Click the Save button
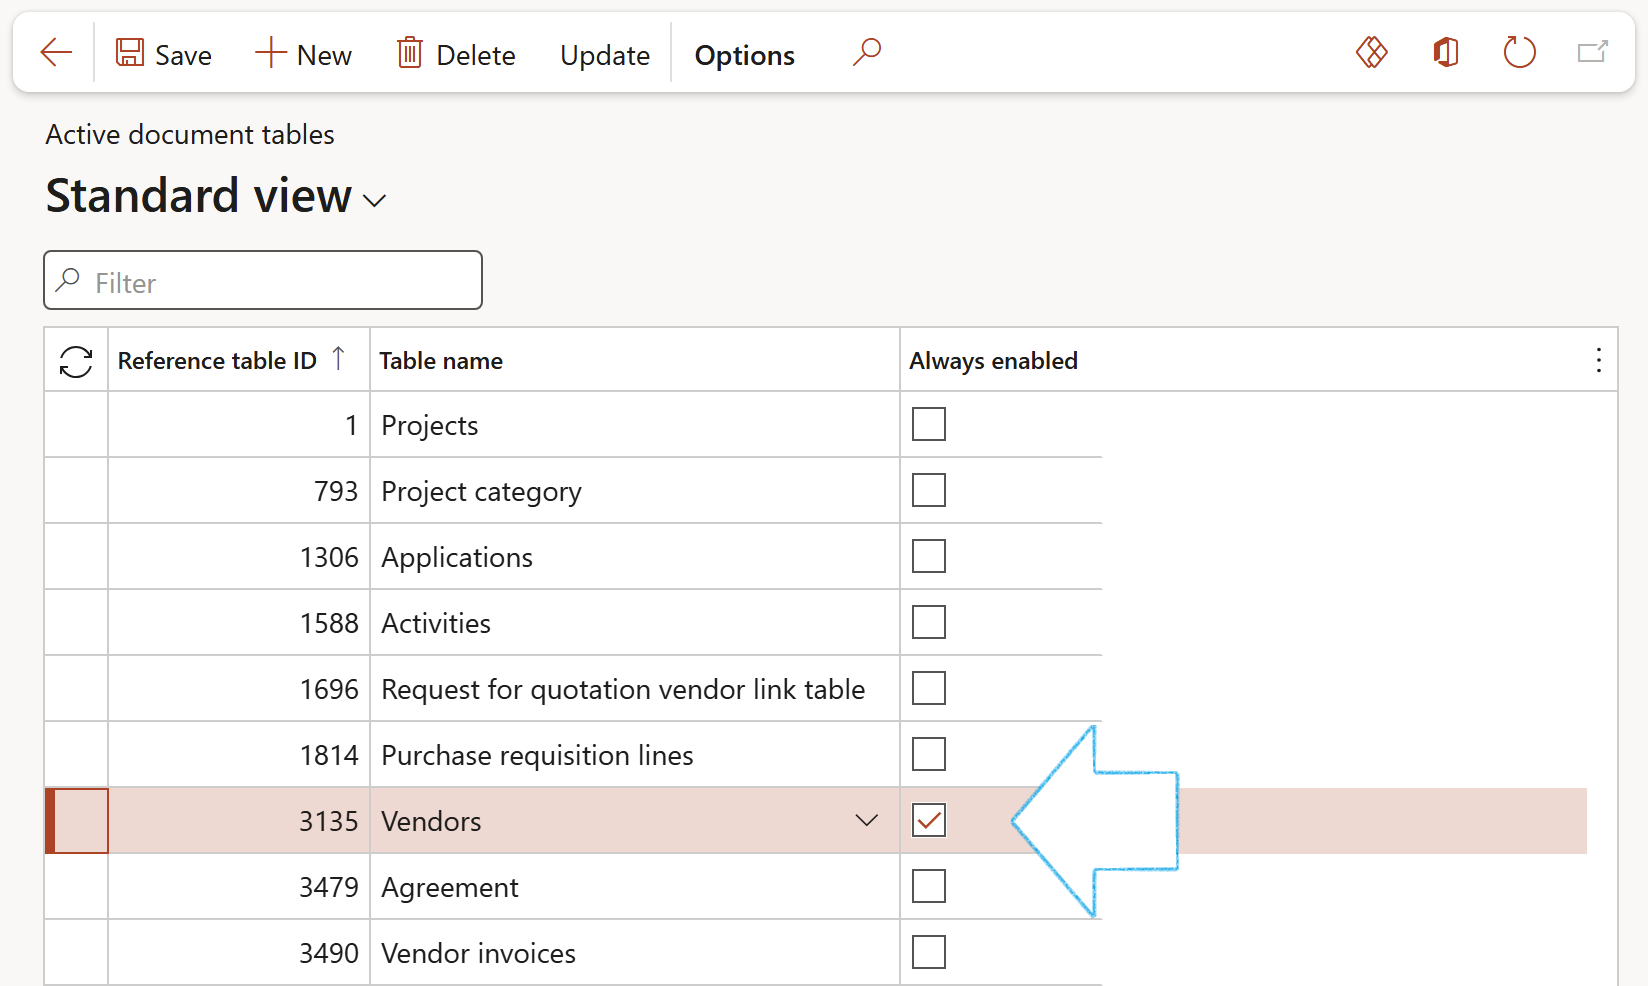This screenshot has height=986, width=1648. (x=164, y=55)
